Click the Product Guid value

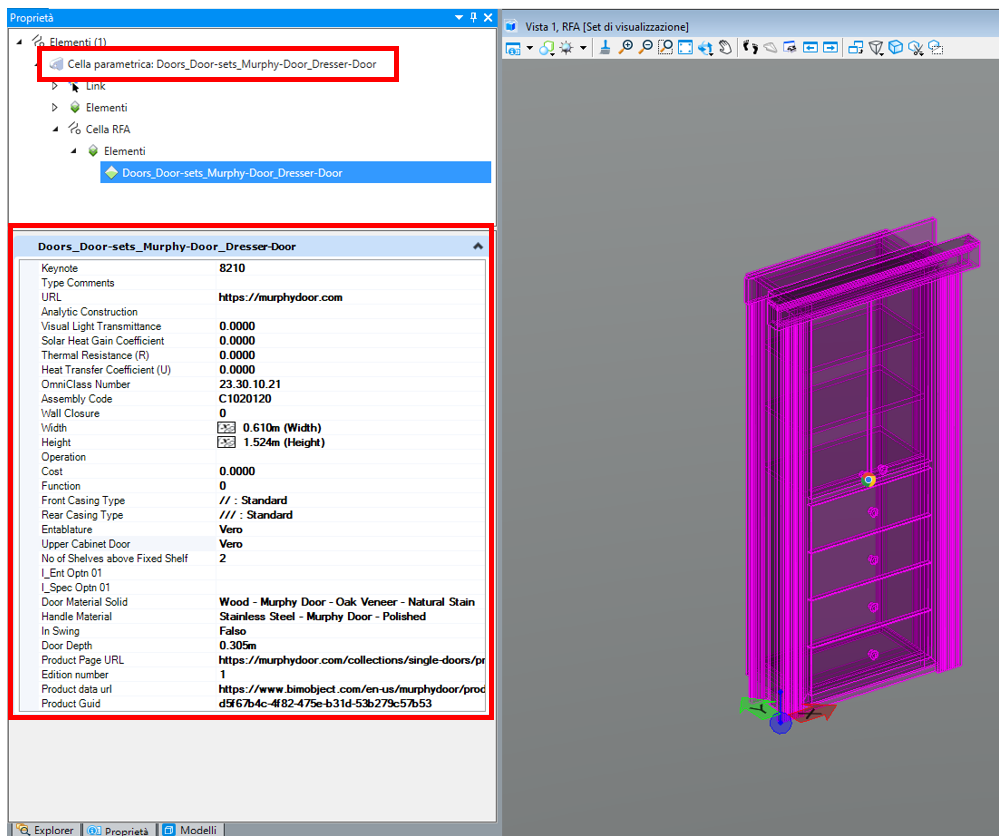[x=325, y=703]
